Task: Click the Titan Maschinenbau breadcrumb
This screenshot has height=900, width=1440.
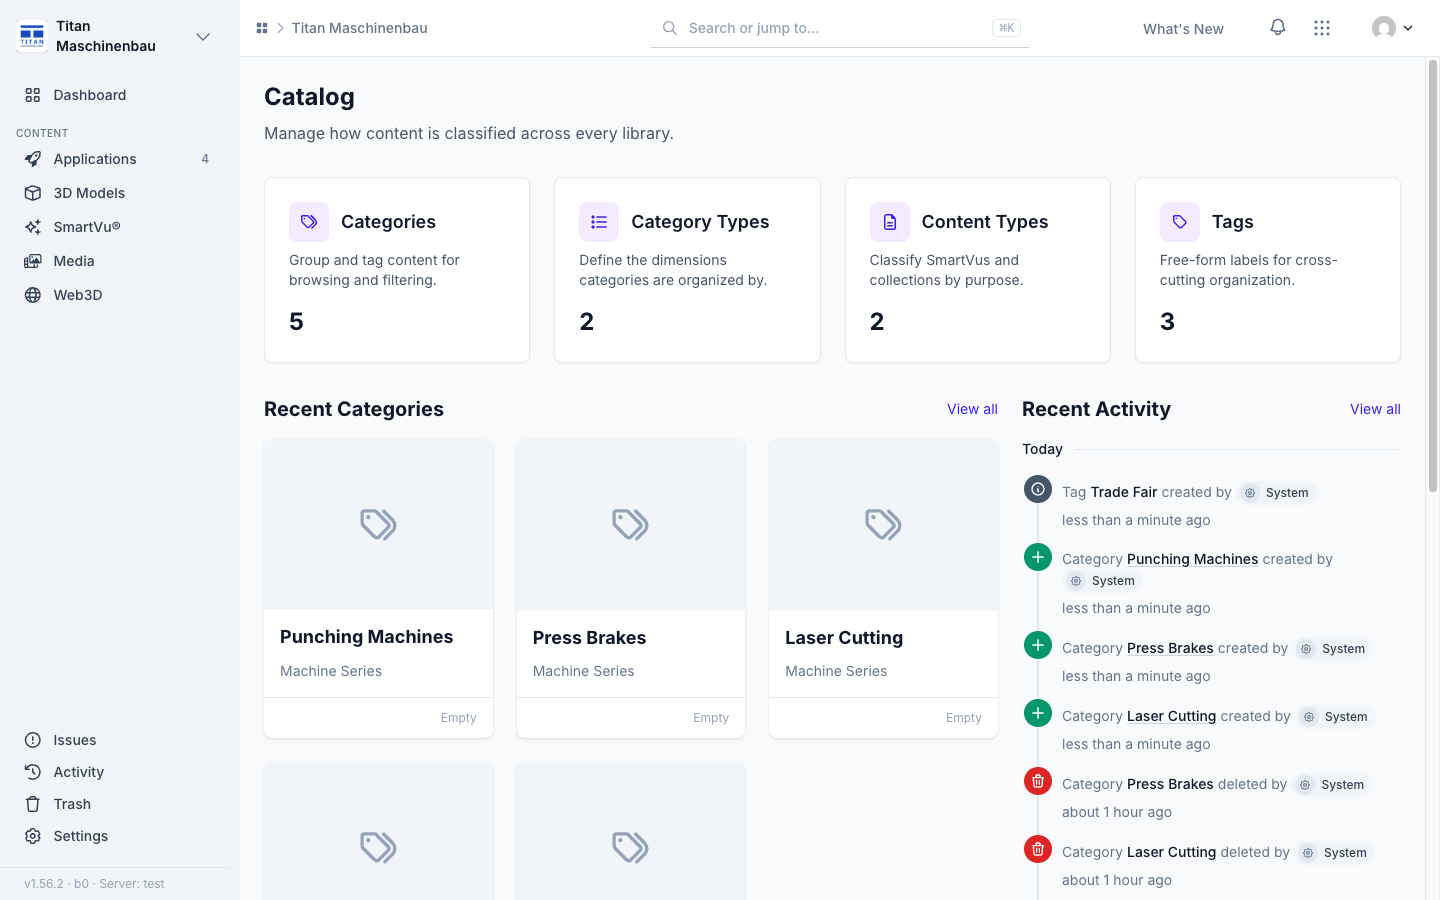Action: [x=359, y=28]
